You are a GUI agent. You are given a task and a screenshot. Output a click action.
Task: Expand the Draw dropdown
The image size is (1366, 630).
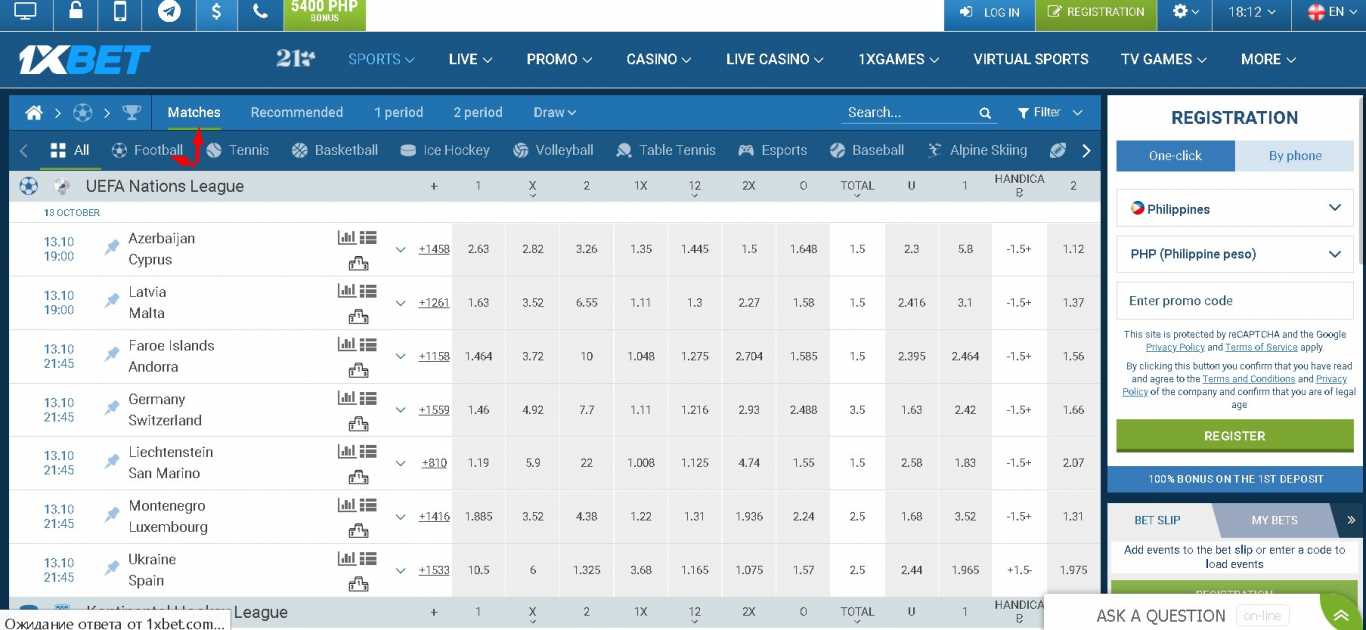[x=555, y=112]
